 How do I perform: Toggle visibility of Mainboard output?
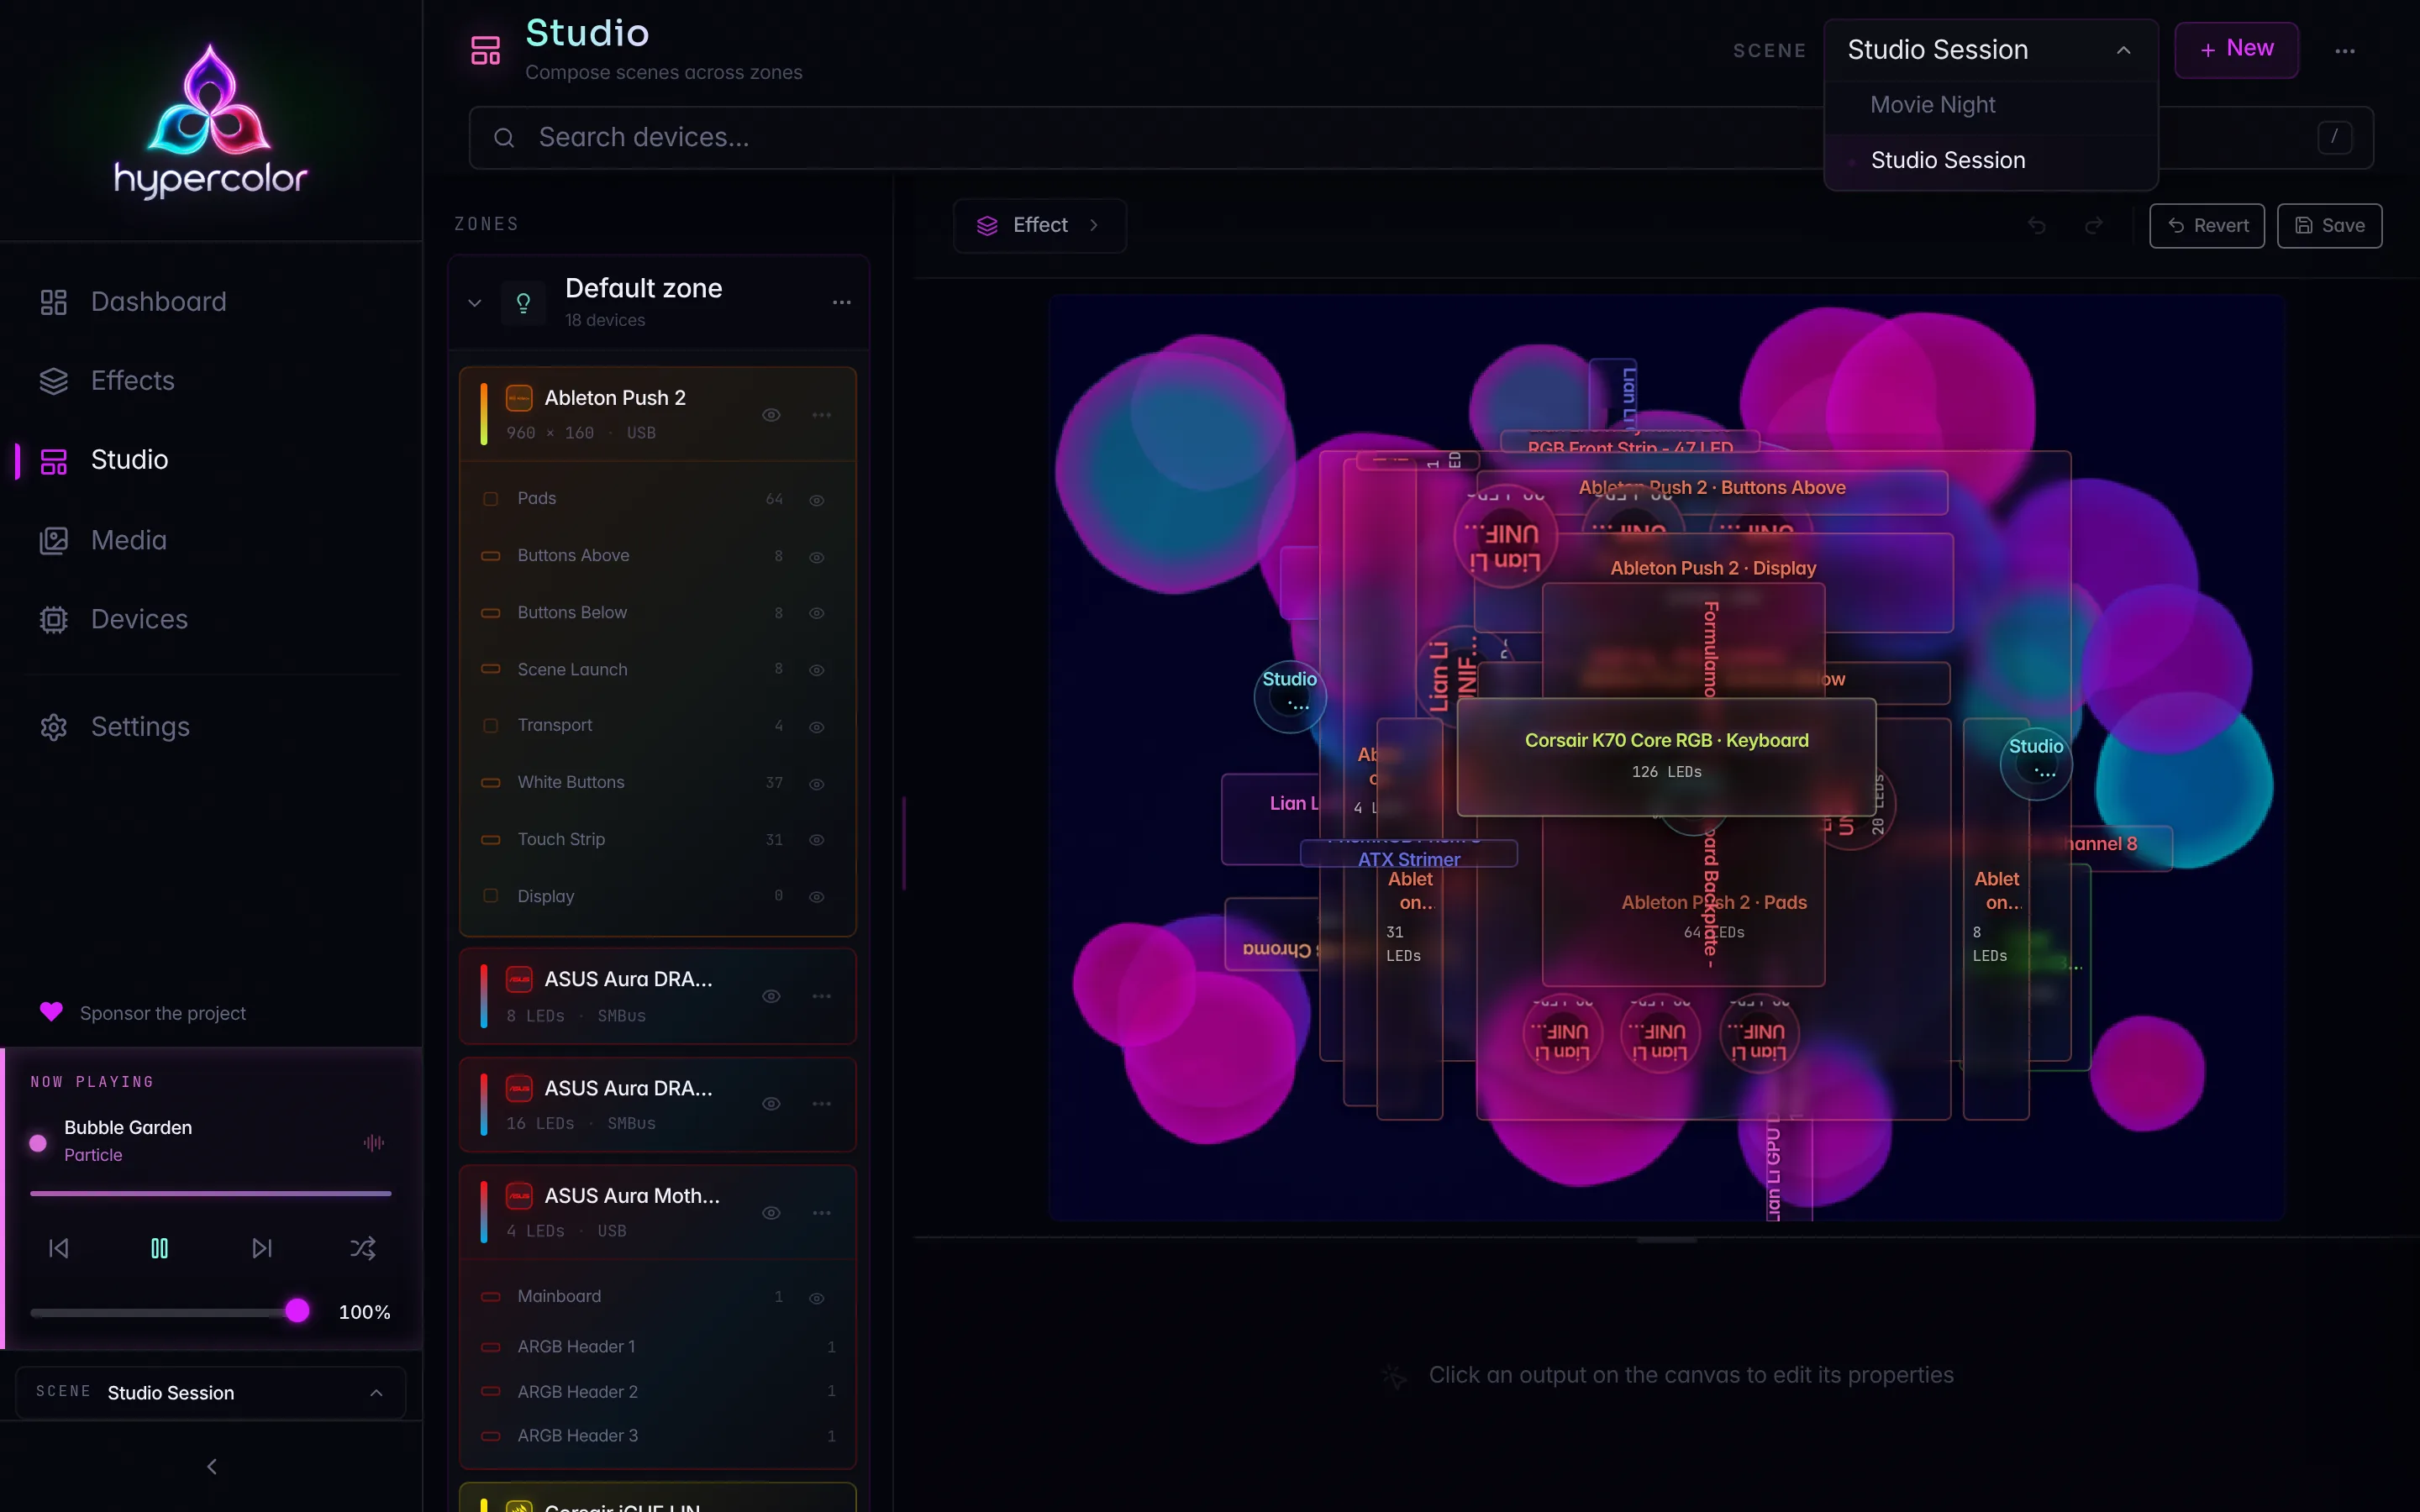point(816,1298)
